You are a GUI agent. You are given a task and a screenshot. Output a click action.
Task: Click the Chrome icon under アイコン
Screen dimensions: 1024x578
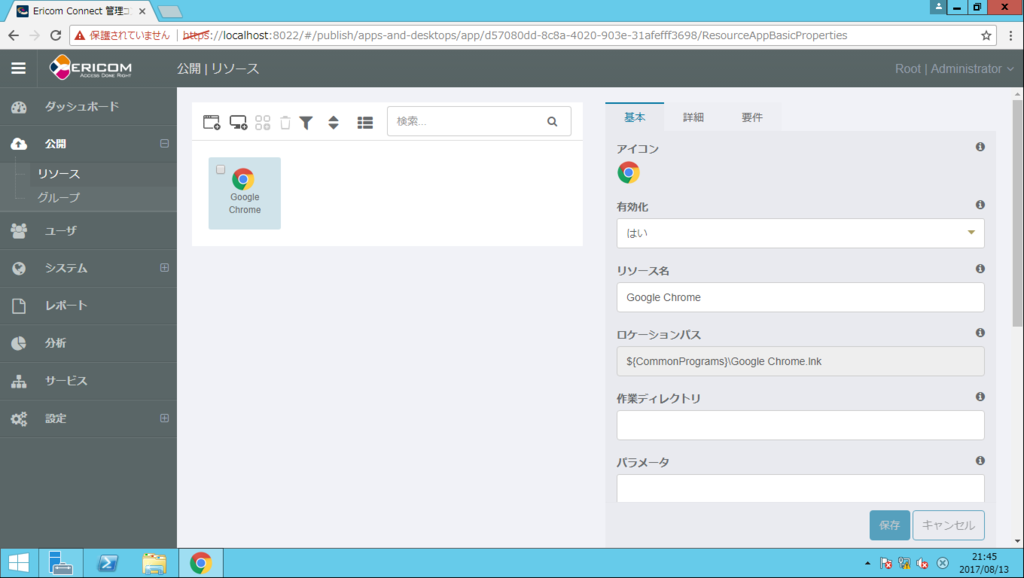pyautogui.click(x=628, y=172)
